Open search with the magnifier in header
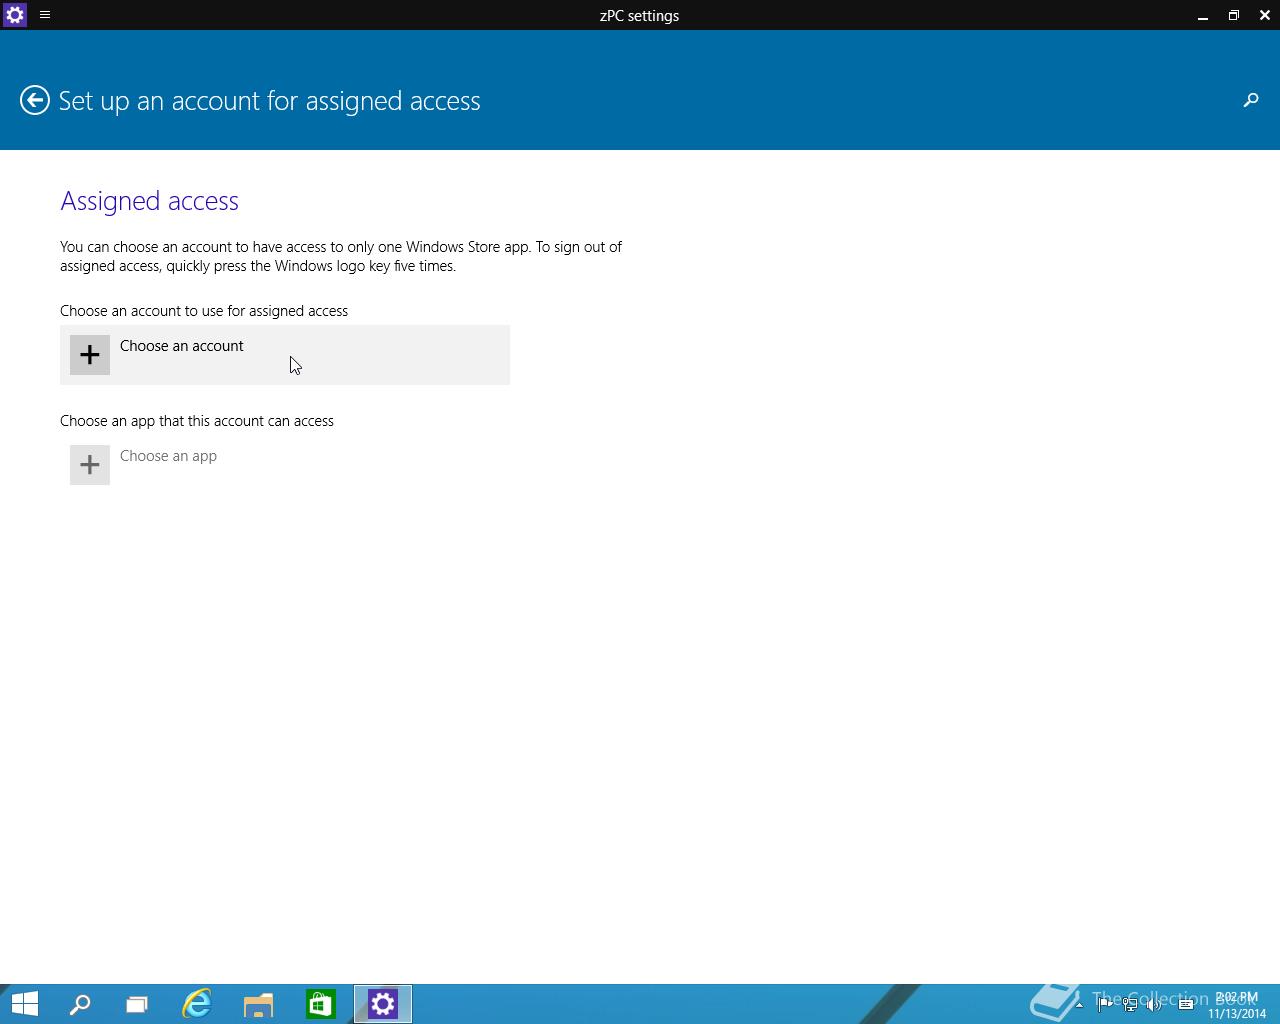The height and width of the screenshot is (1024, 1280). (x=1250, y=100)
